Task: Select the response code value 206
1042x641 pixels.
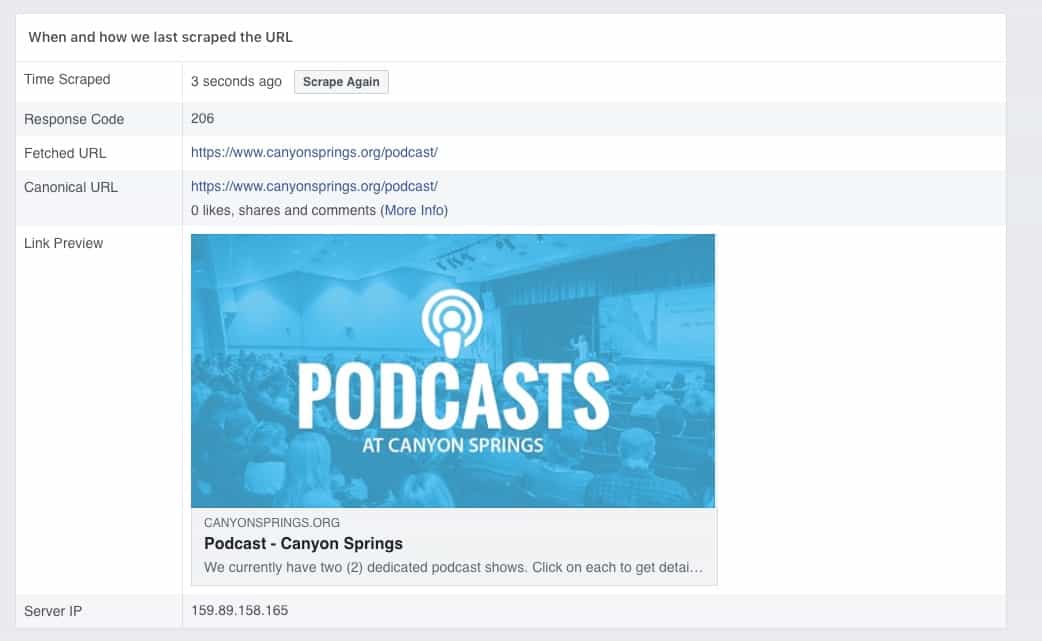Action: pyautogui.click(x=202, y=118)
